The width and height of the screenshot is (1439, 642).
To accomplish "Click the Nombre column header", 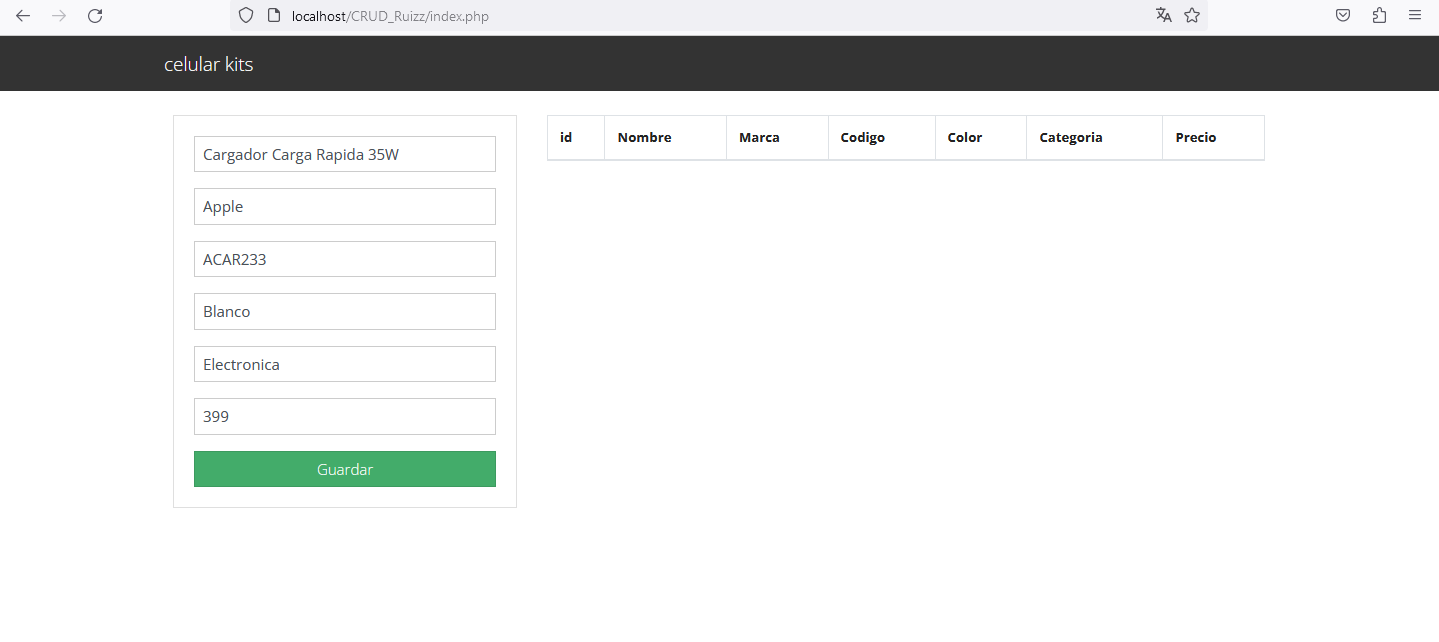I will [644, 137].
